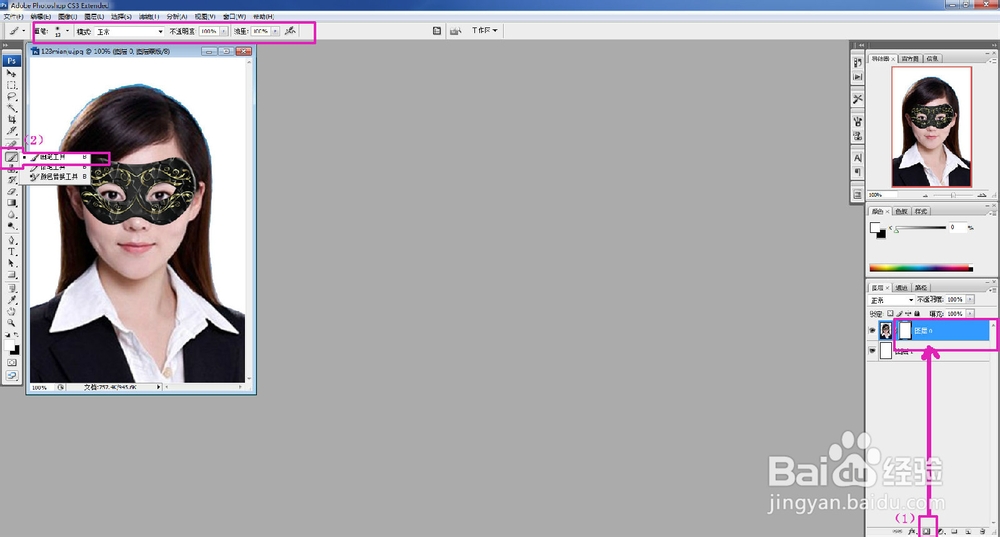Open the layer blend mode dropdown
The height and width of the screenshot is (537, 1000).
click(892, 300)
